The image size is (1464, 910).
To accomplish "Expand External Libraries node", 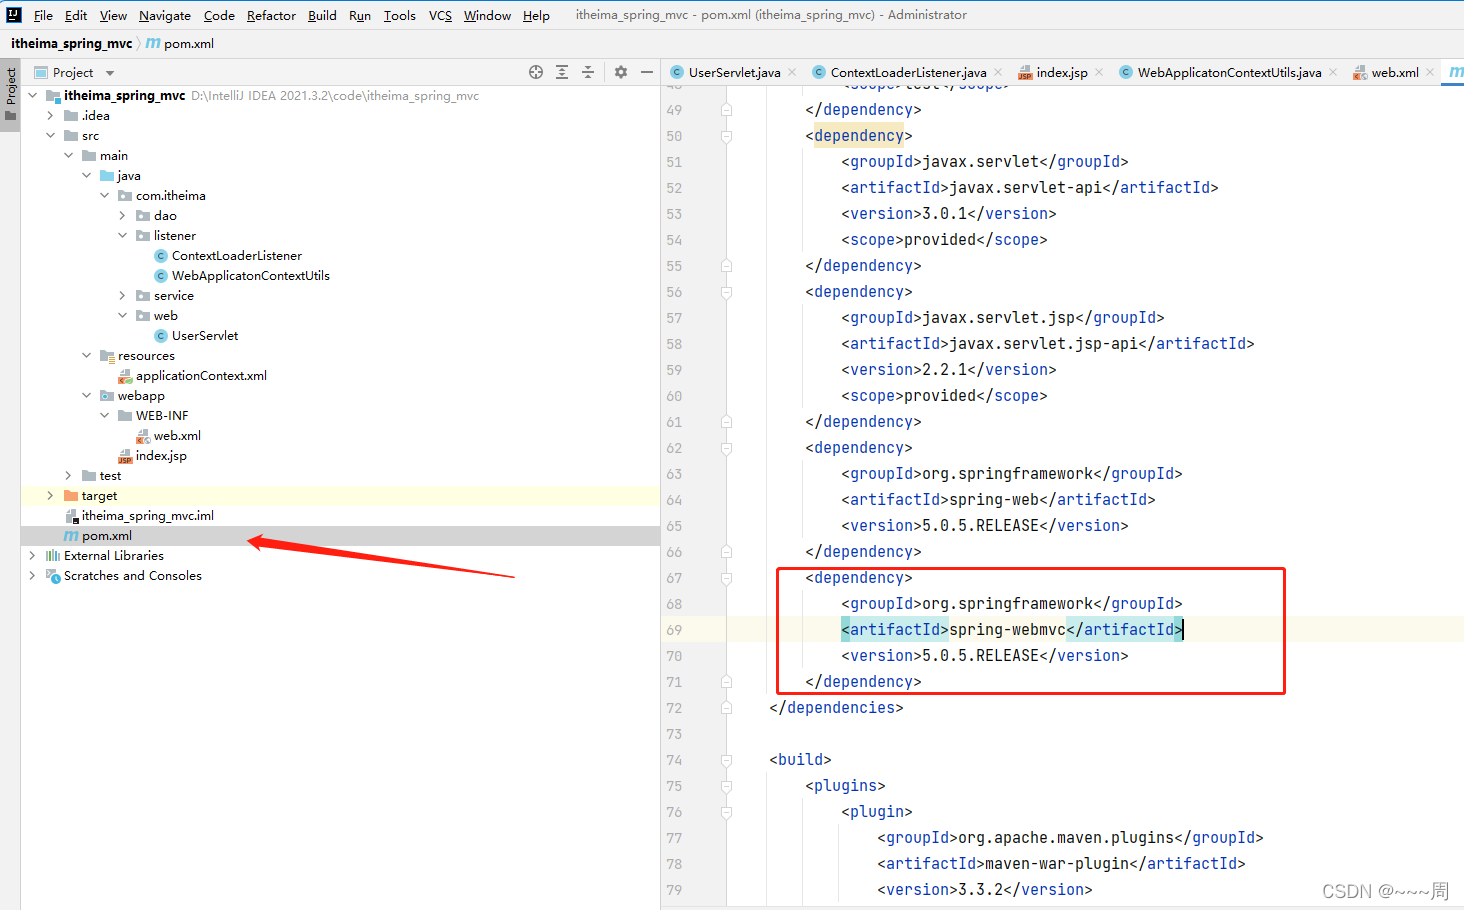I will pos(32,556).
